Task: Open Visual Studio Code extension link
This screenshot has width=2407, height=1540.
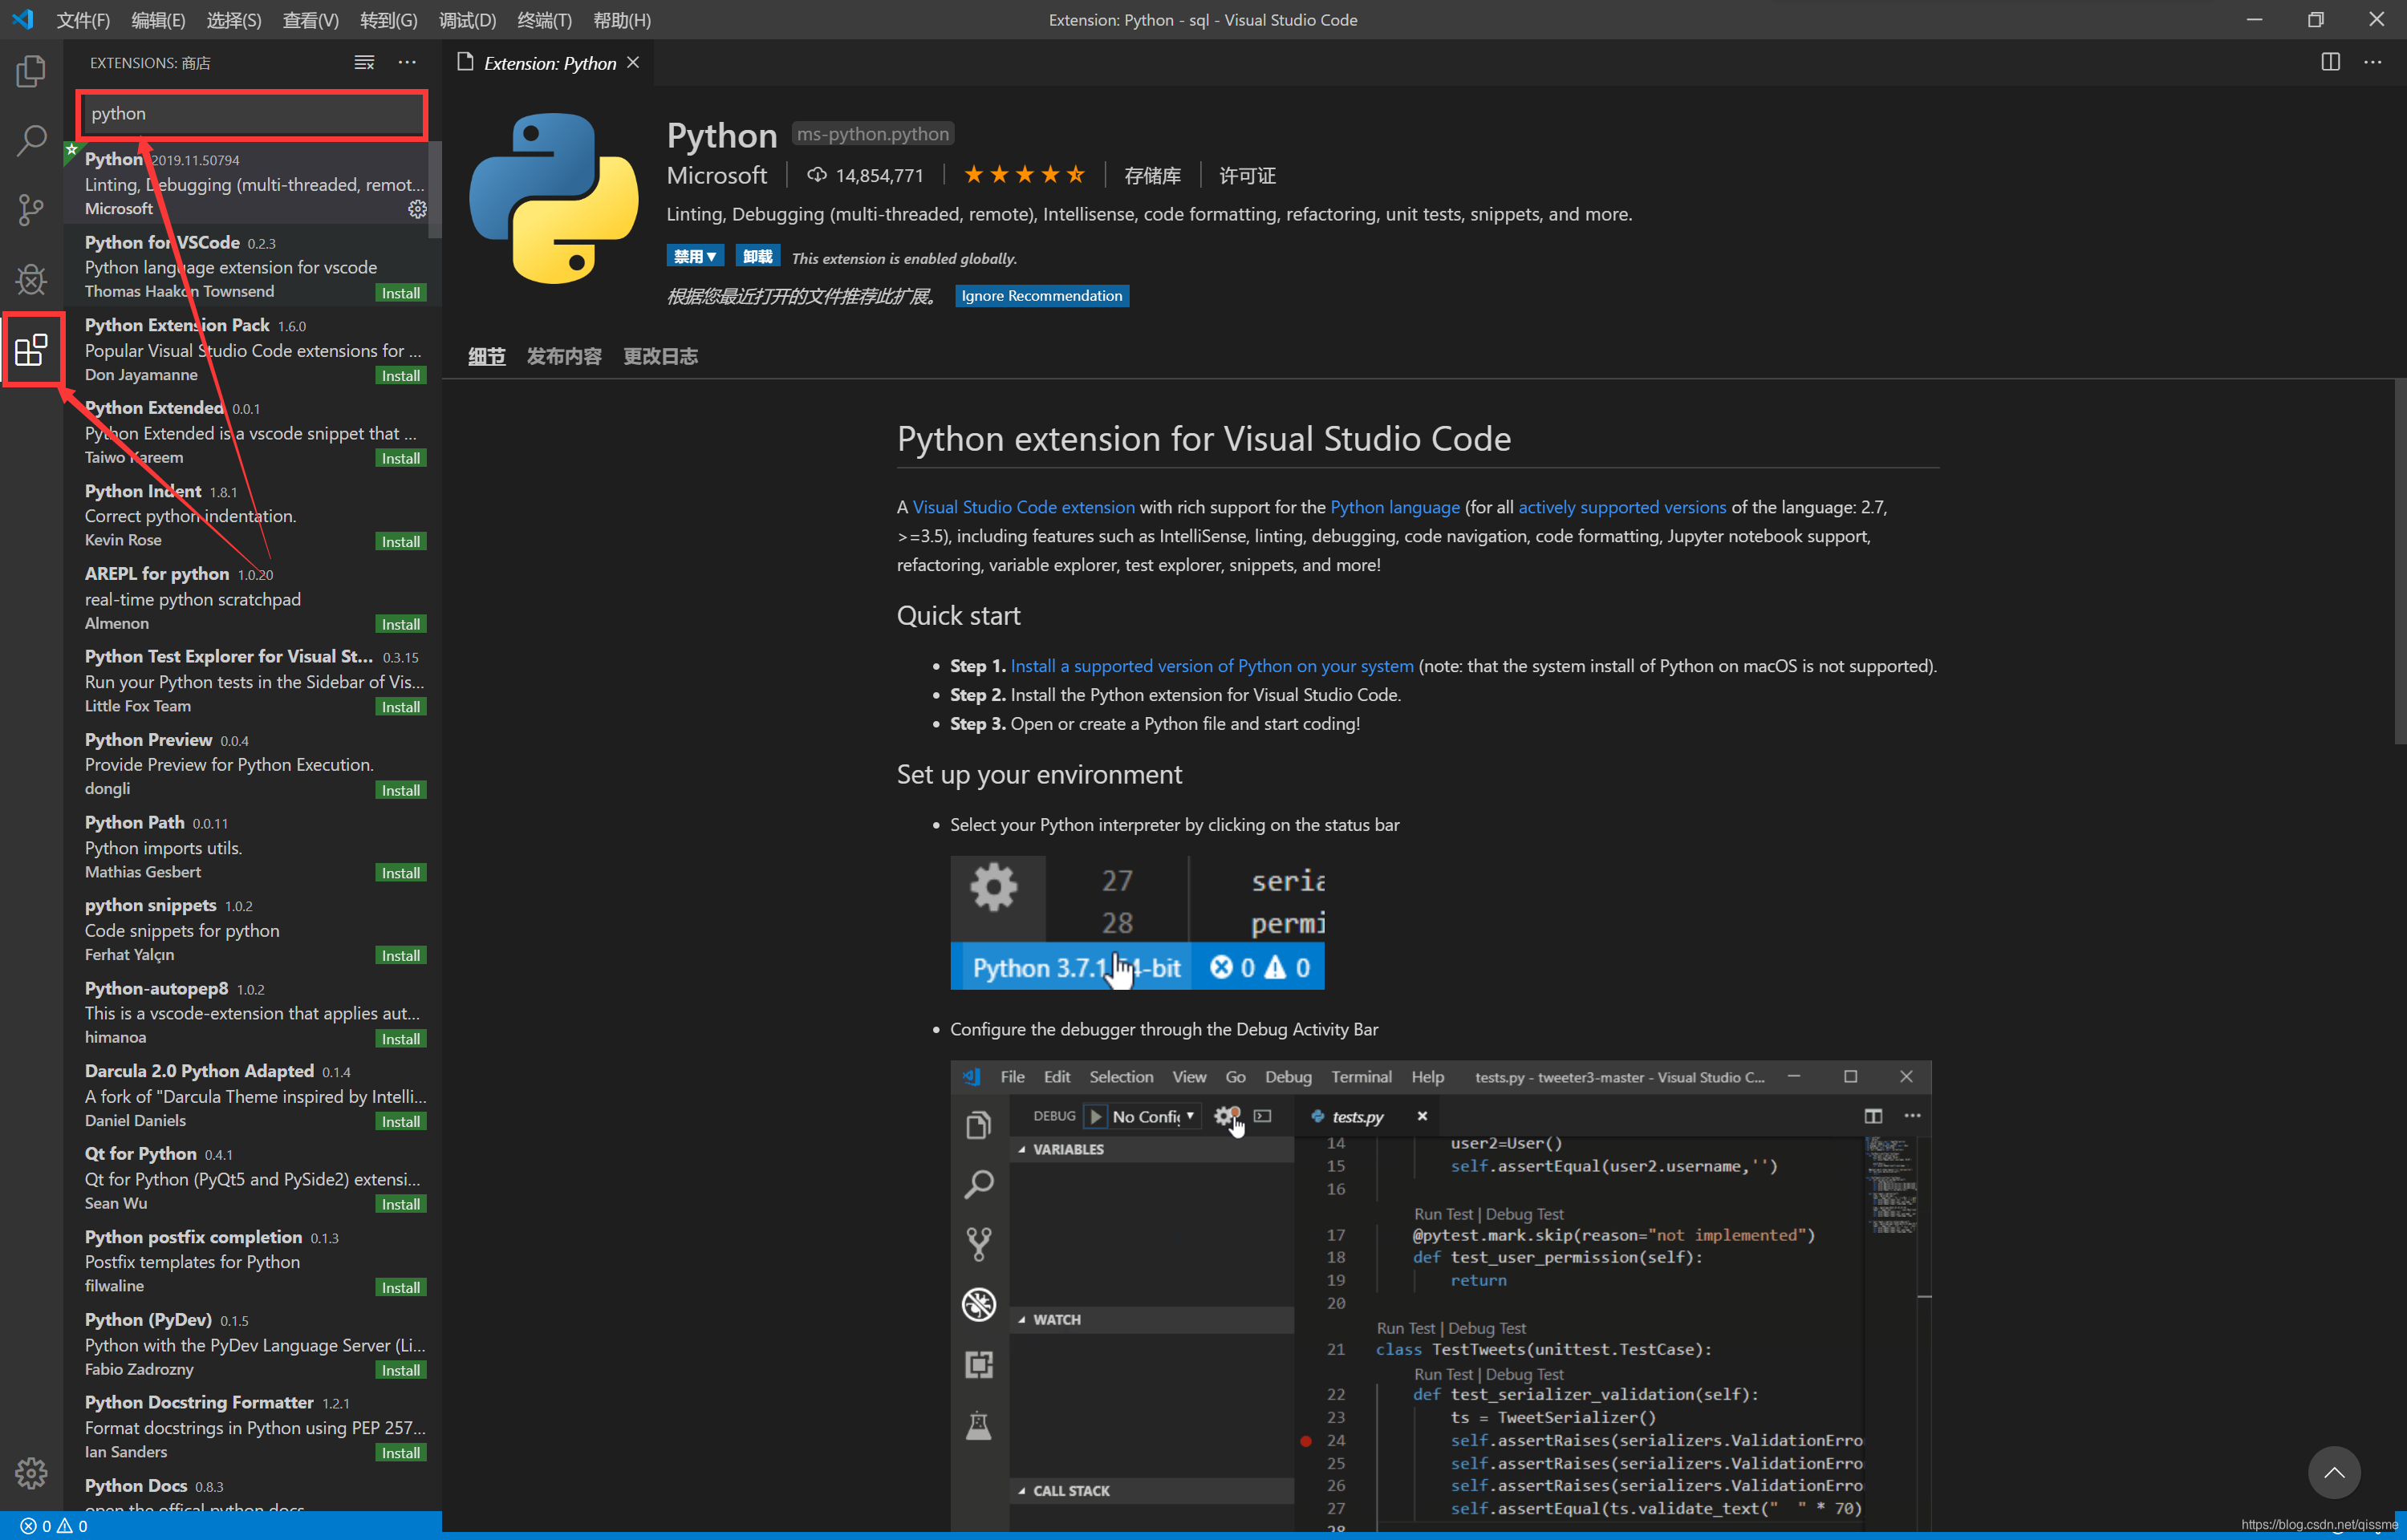Action: [1023, 507]
